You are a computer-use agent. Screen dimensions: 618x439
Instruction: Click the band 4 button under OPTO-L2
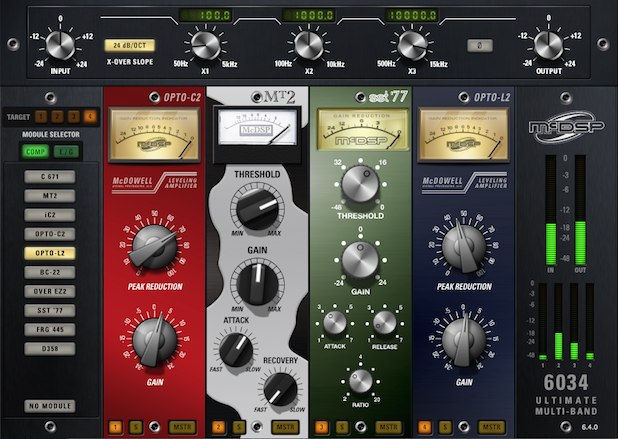[x=425, y=427]
